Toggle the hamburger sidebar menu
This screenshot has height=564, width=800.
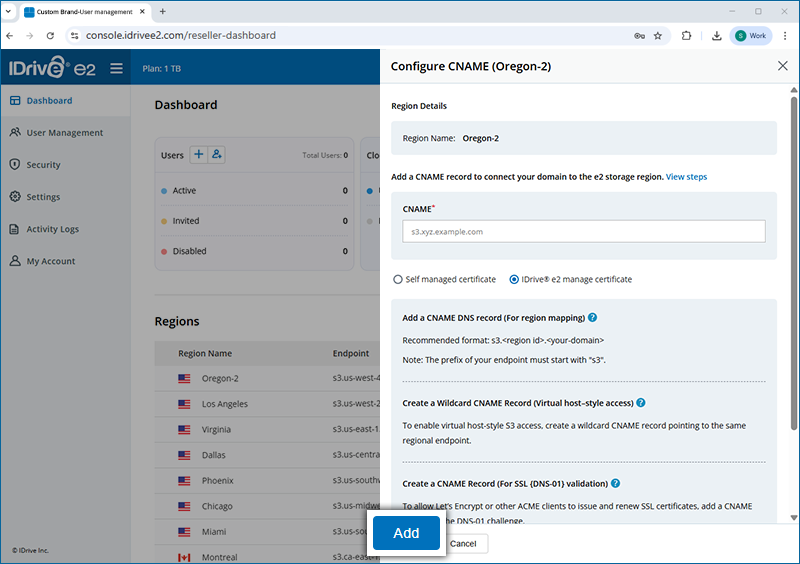(x=116, y=68)
